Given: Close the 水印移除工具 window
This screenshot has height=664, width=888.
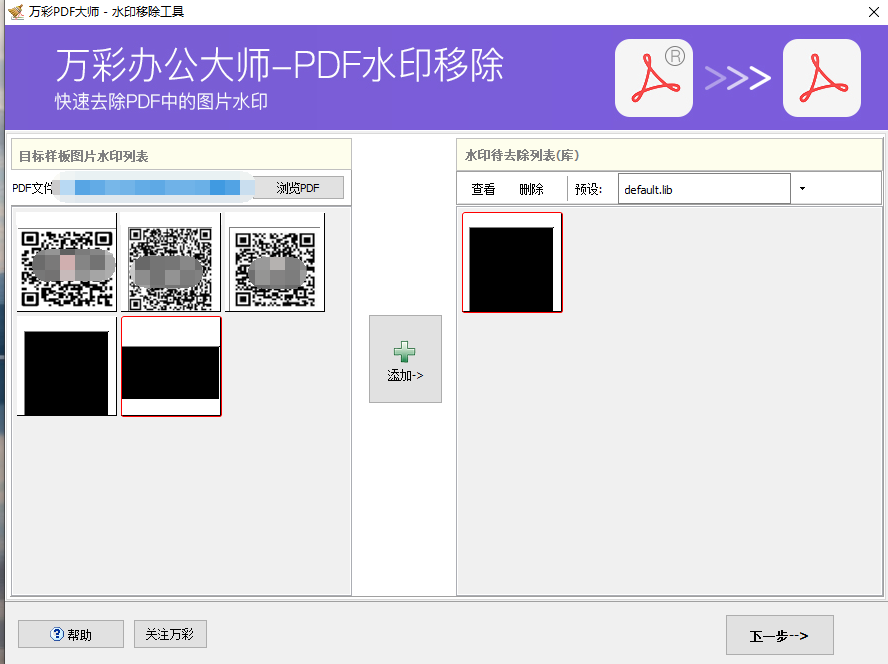Looking at the screenshot, I should pyautogui.click(x=874, y=12).
